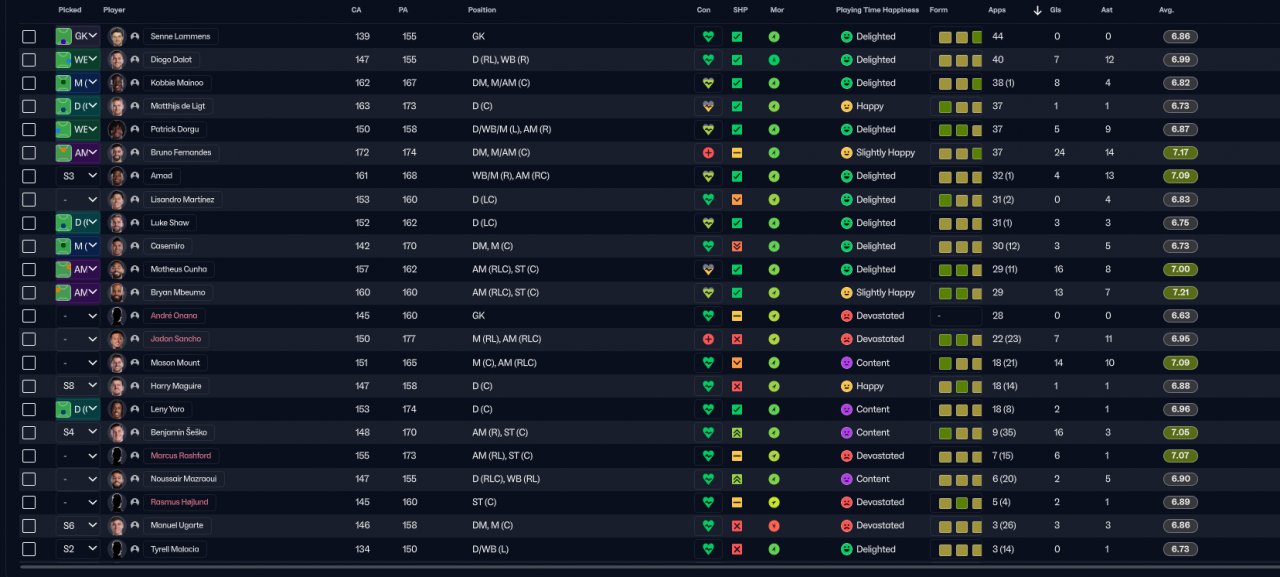Viewport: 1280px width, 577px height.
Task: Open Rasmus Højlund's player profile
Action: coord(179,502)
